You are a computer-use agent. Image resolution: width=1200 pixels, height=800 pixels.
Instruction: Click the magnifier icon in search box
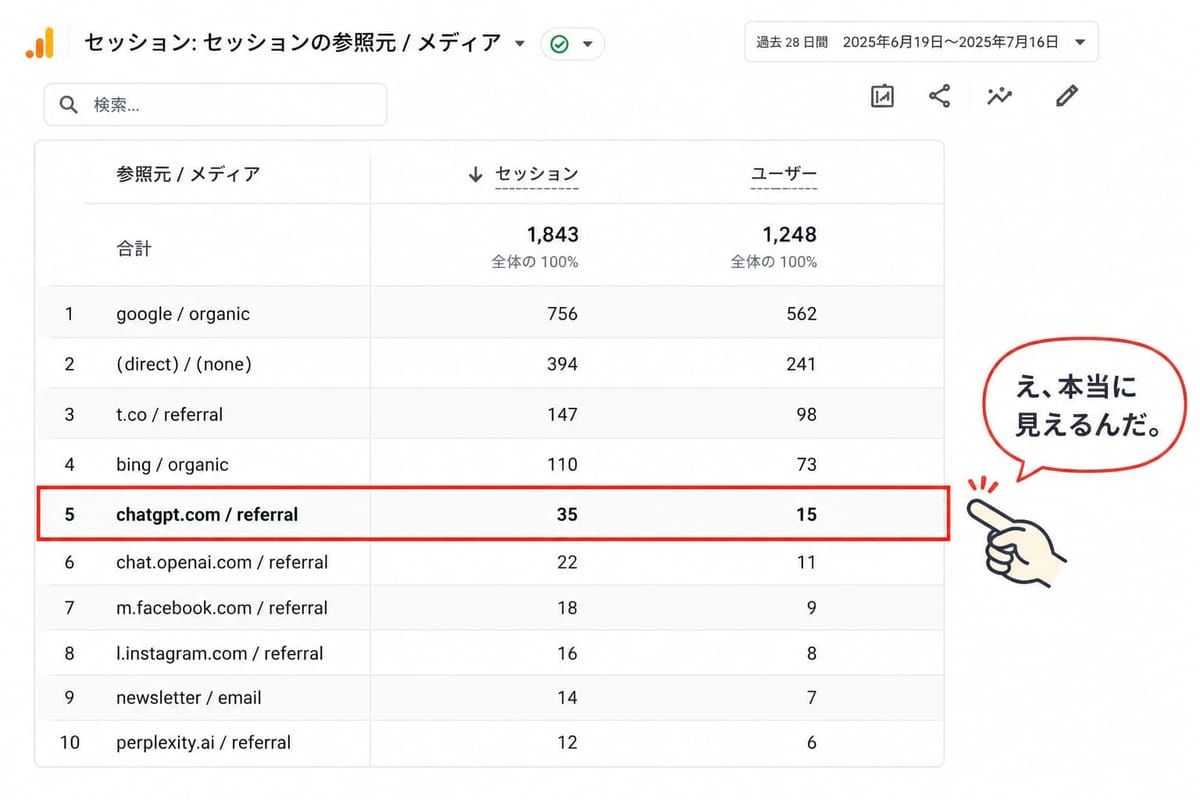pos(69,104)
